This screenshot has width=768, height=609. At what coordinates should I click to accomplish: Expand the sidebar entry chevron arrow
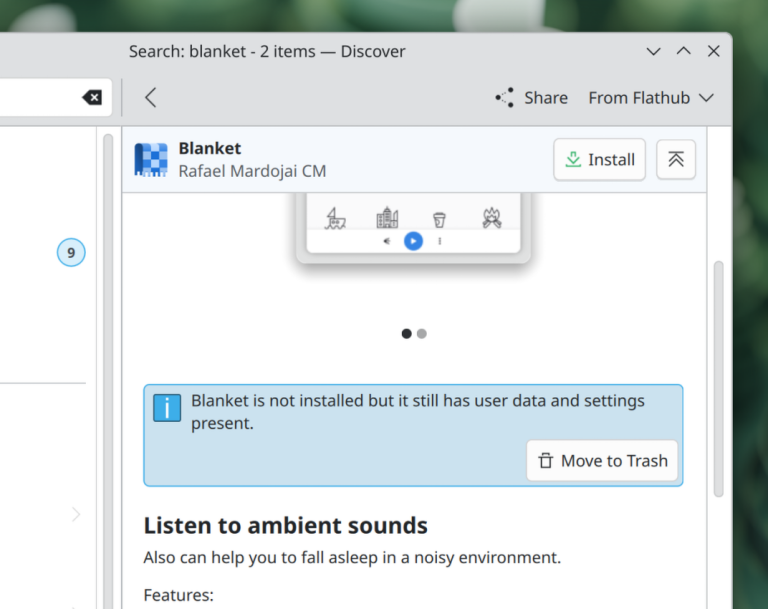75,514
